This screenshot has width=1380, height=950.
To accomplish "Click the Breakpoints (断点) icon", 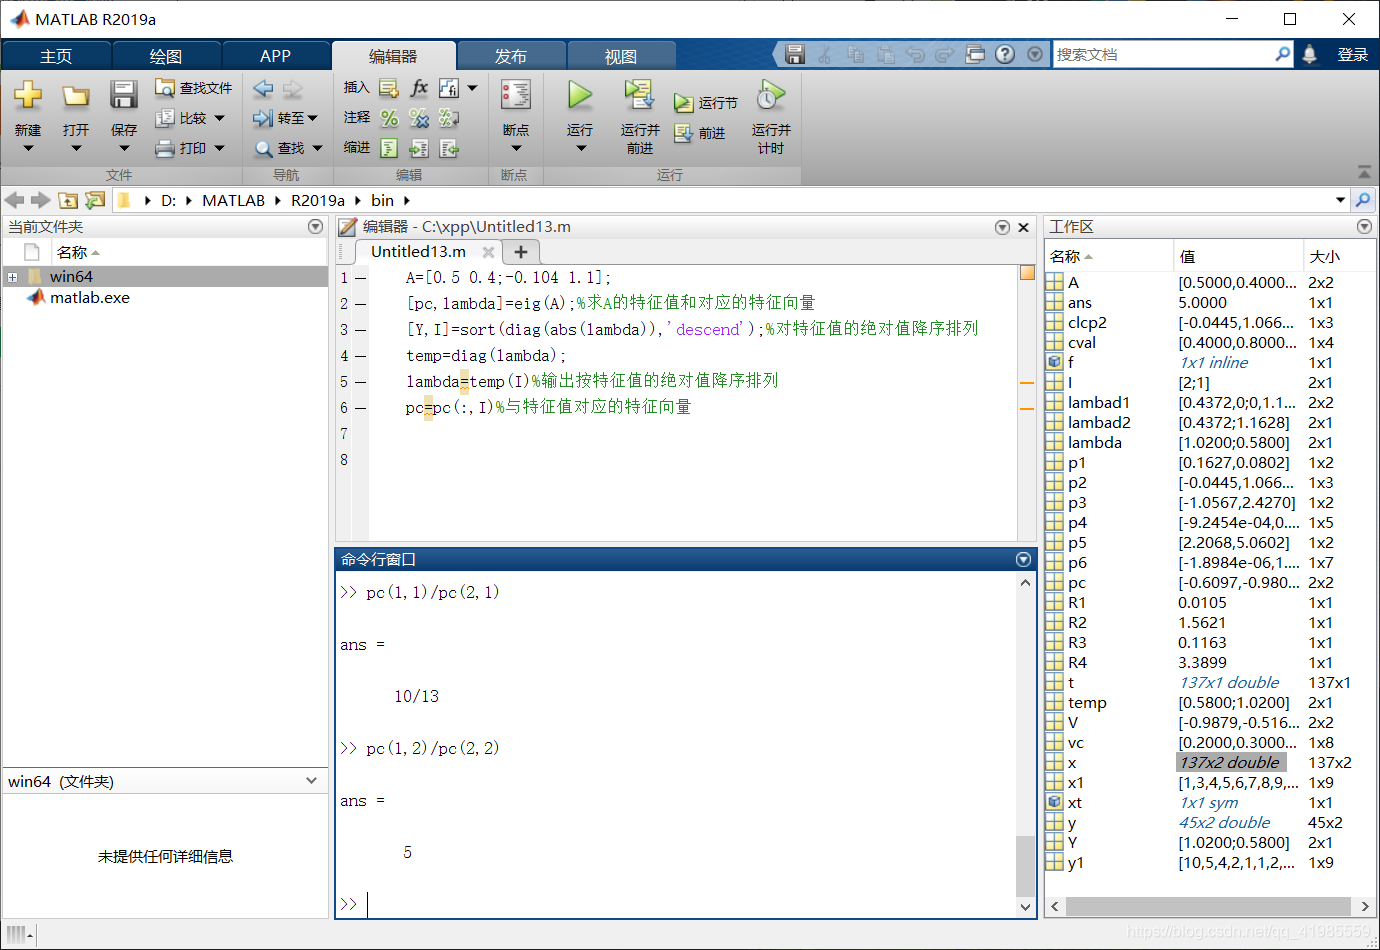I will (x=516, y=95).
